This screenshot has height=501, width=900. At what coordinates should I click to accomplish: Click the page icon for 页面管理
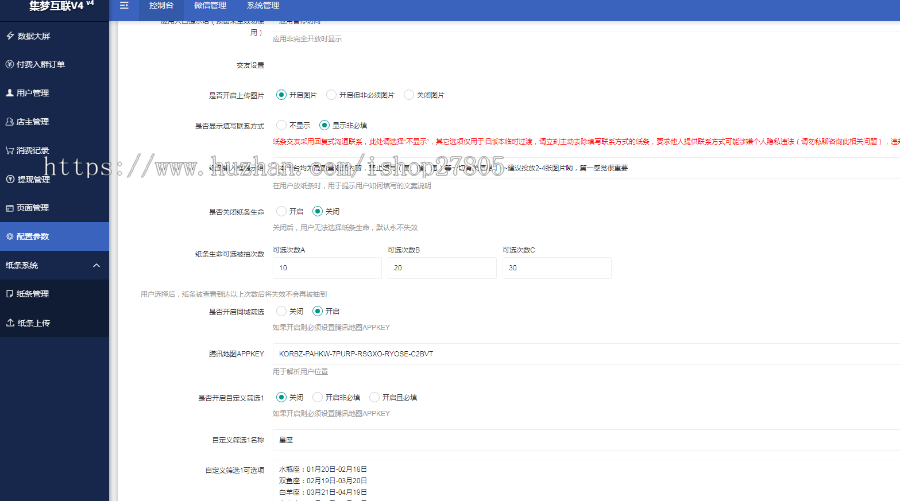pyautogui.click(x=10, y=208)
